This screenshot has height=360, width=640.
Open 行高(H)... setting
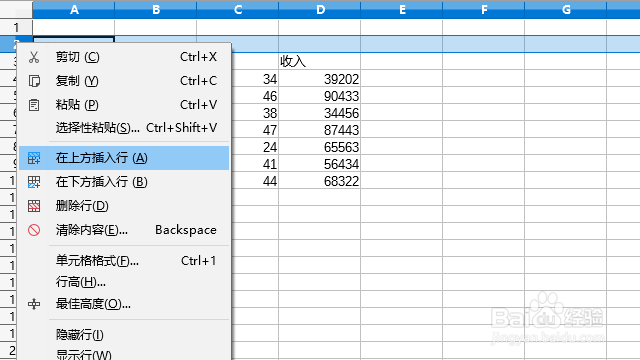click(124, 282)
